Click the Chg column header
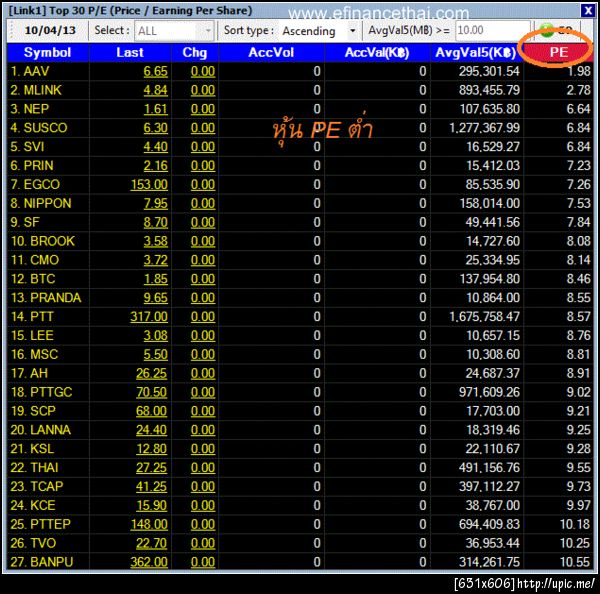This screenshot has height=594, width=600. [194, 52]
